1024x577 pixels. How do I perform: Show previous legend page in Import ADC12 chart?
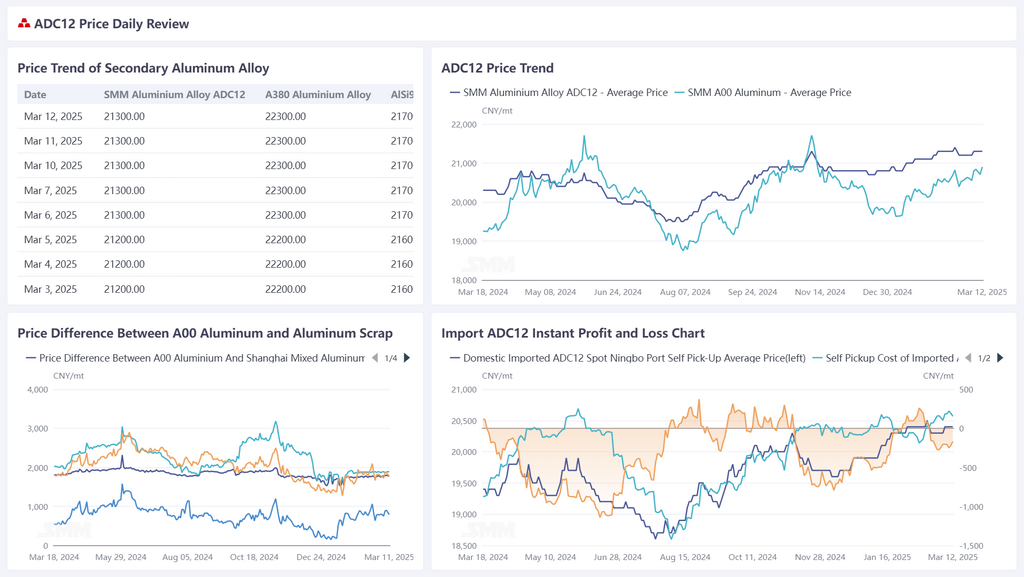click(x=968, y=358)
